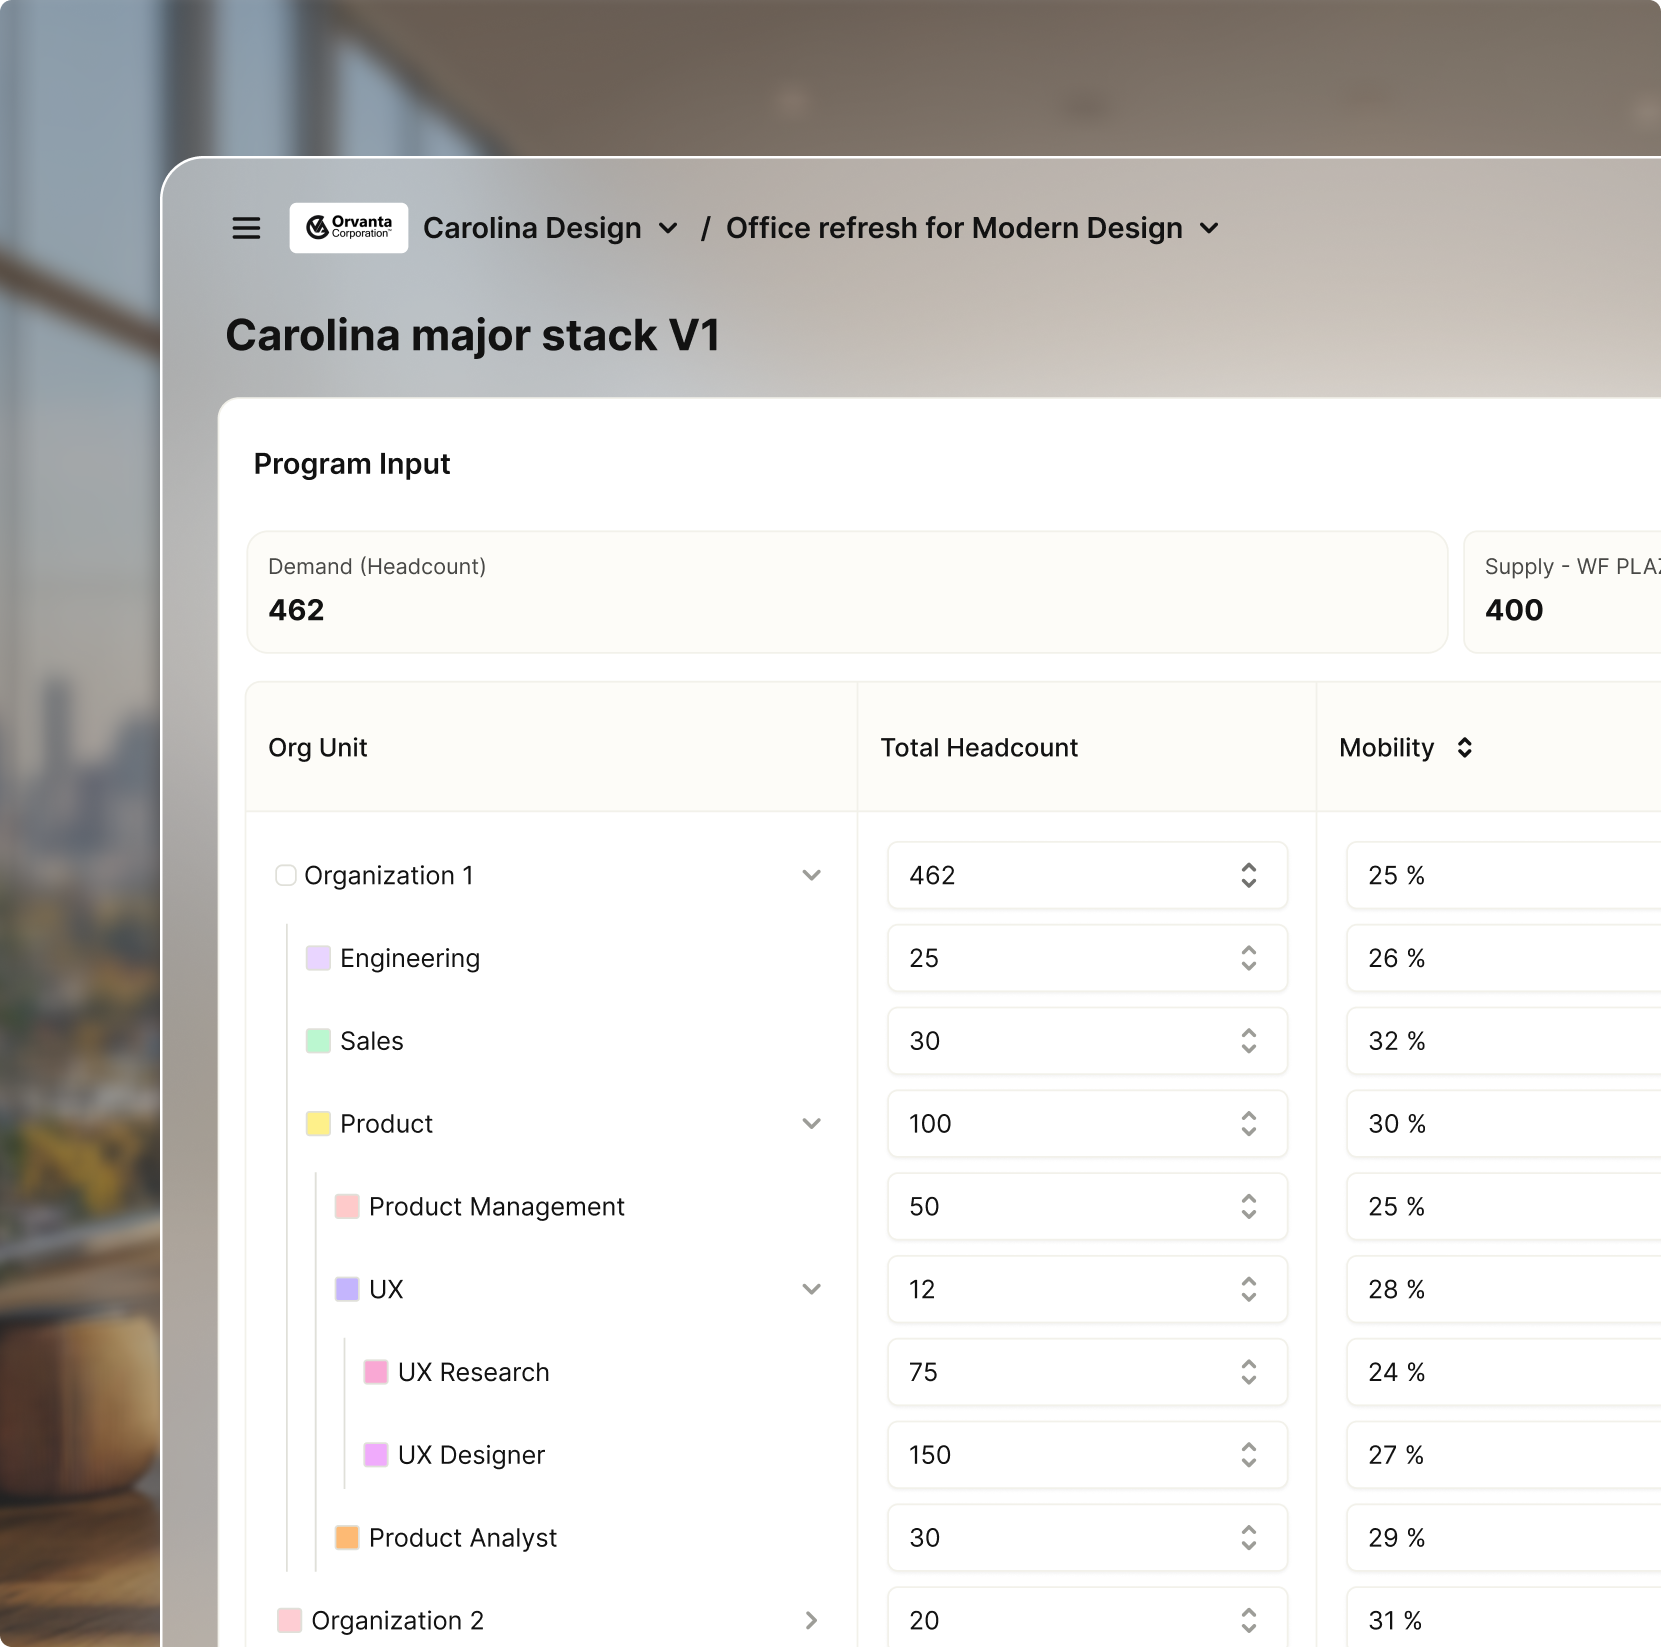Click the Sales green color swatch
Image resolution: width=1661 pixels, height=1647 pixels.
click(318, 1041)
